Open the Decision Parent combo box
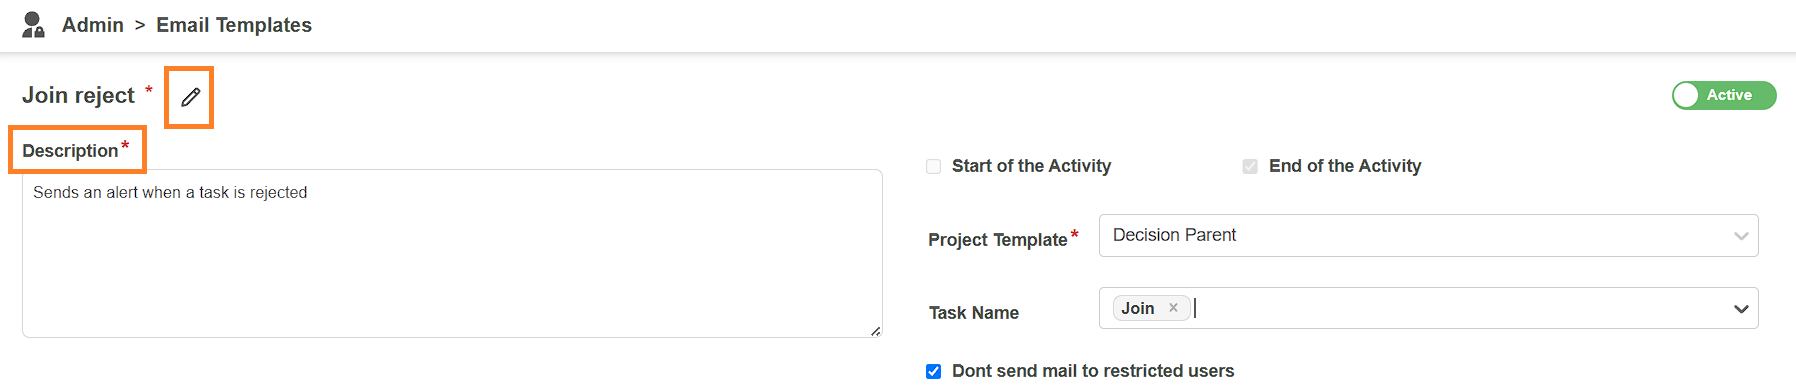Screen dimensions: 1796x391 [1428, 235]
